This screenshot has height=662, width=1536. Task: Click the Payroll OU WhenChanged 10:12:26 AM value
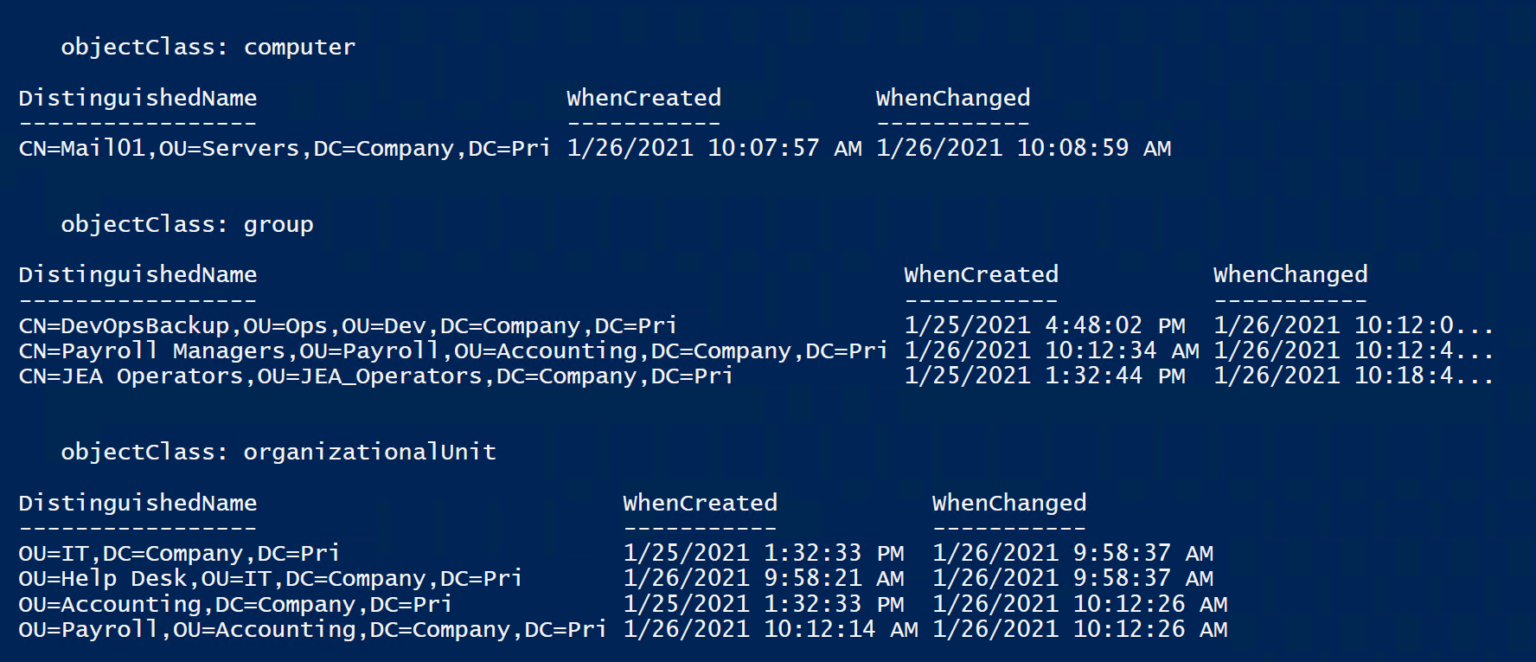1080,629
